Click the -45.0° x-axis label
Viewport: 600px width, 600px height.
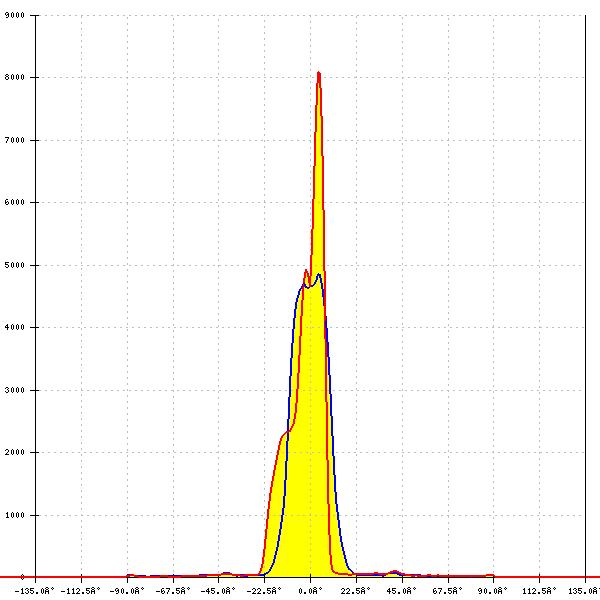click(x=218, y=591)
